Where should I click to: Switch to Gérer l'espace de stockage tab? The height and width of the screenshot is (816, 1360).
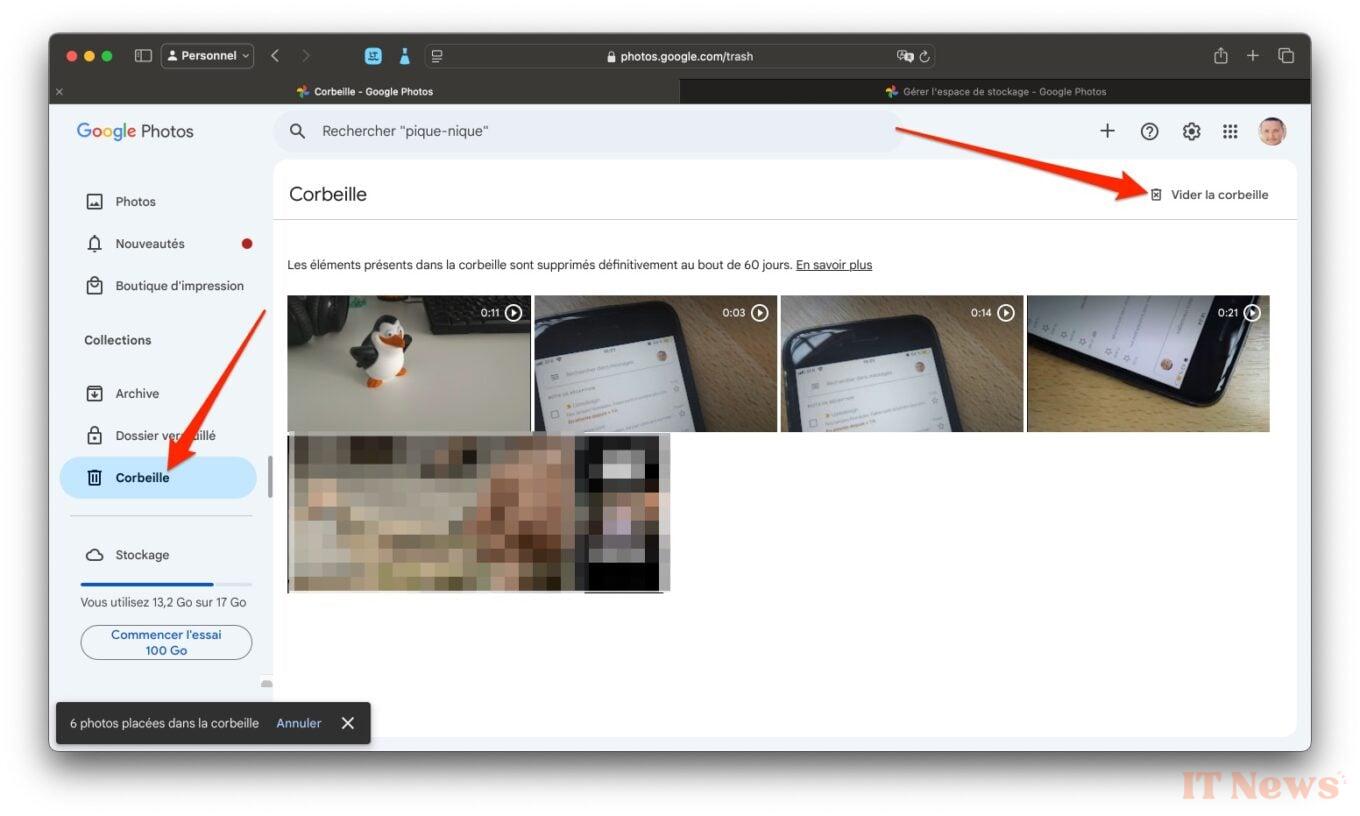(x=995, y=91)
